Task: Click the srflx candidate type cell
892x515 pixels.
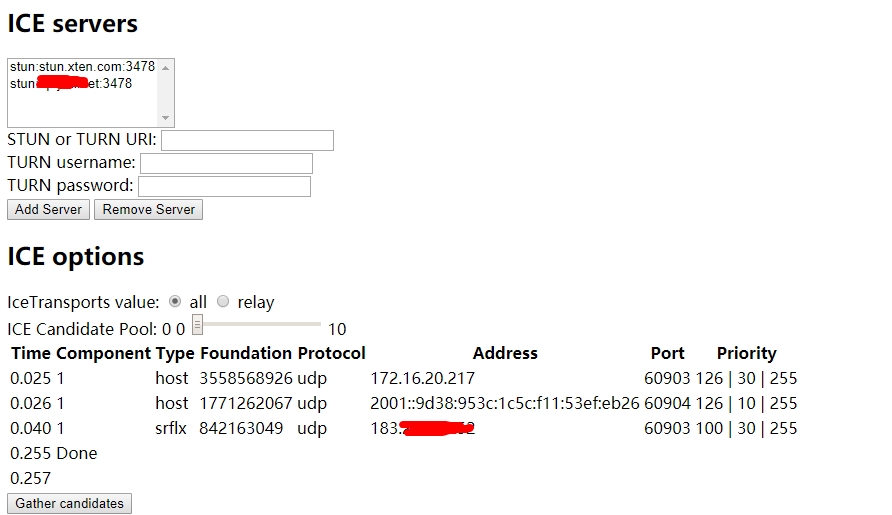Action: click(x=171, y=429)
